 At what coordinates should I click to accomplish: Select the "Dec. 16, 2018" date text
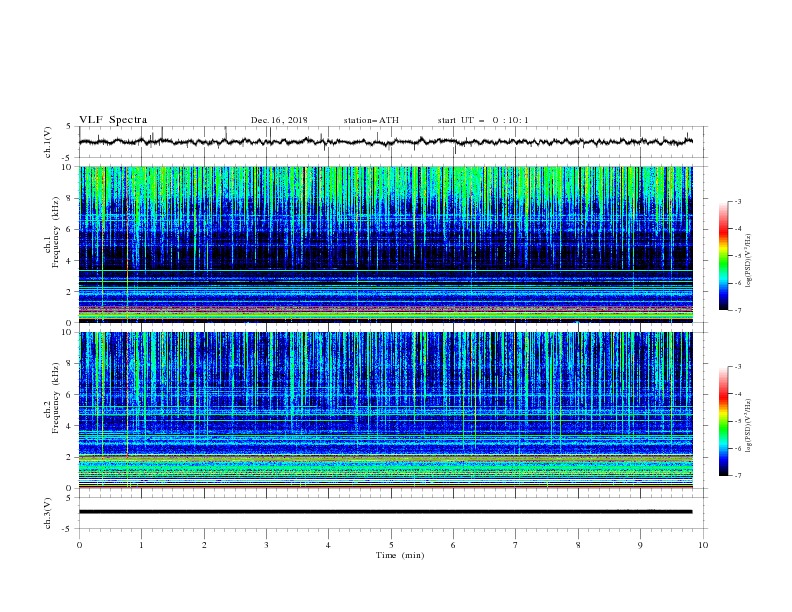coord(279,120)
